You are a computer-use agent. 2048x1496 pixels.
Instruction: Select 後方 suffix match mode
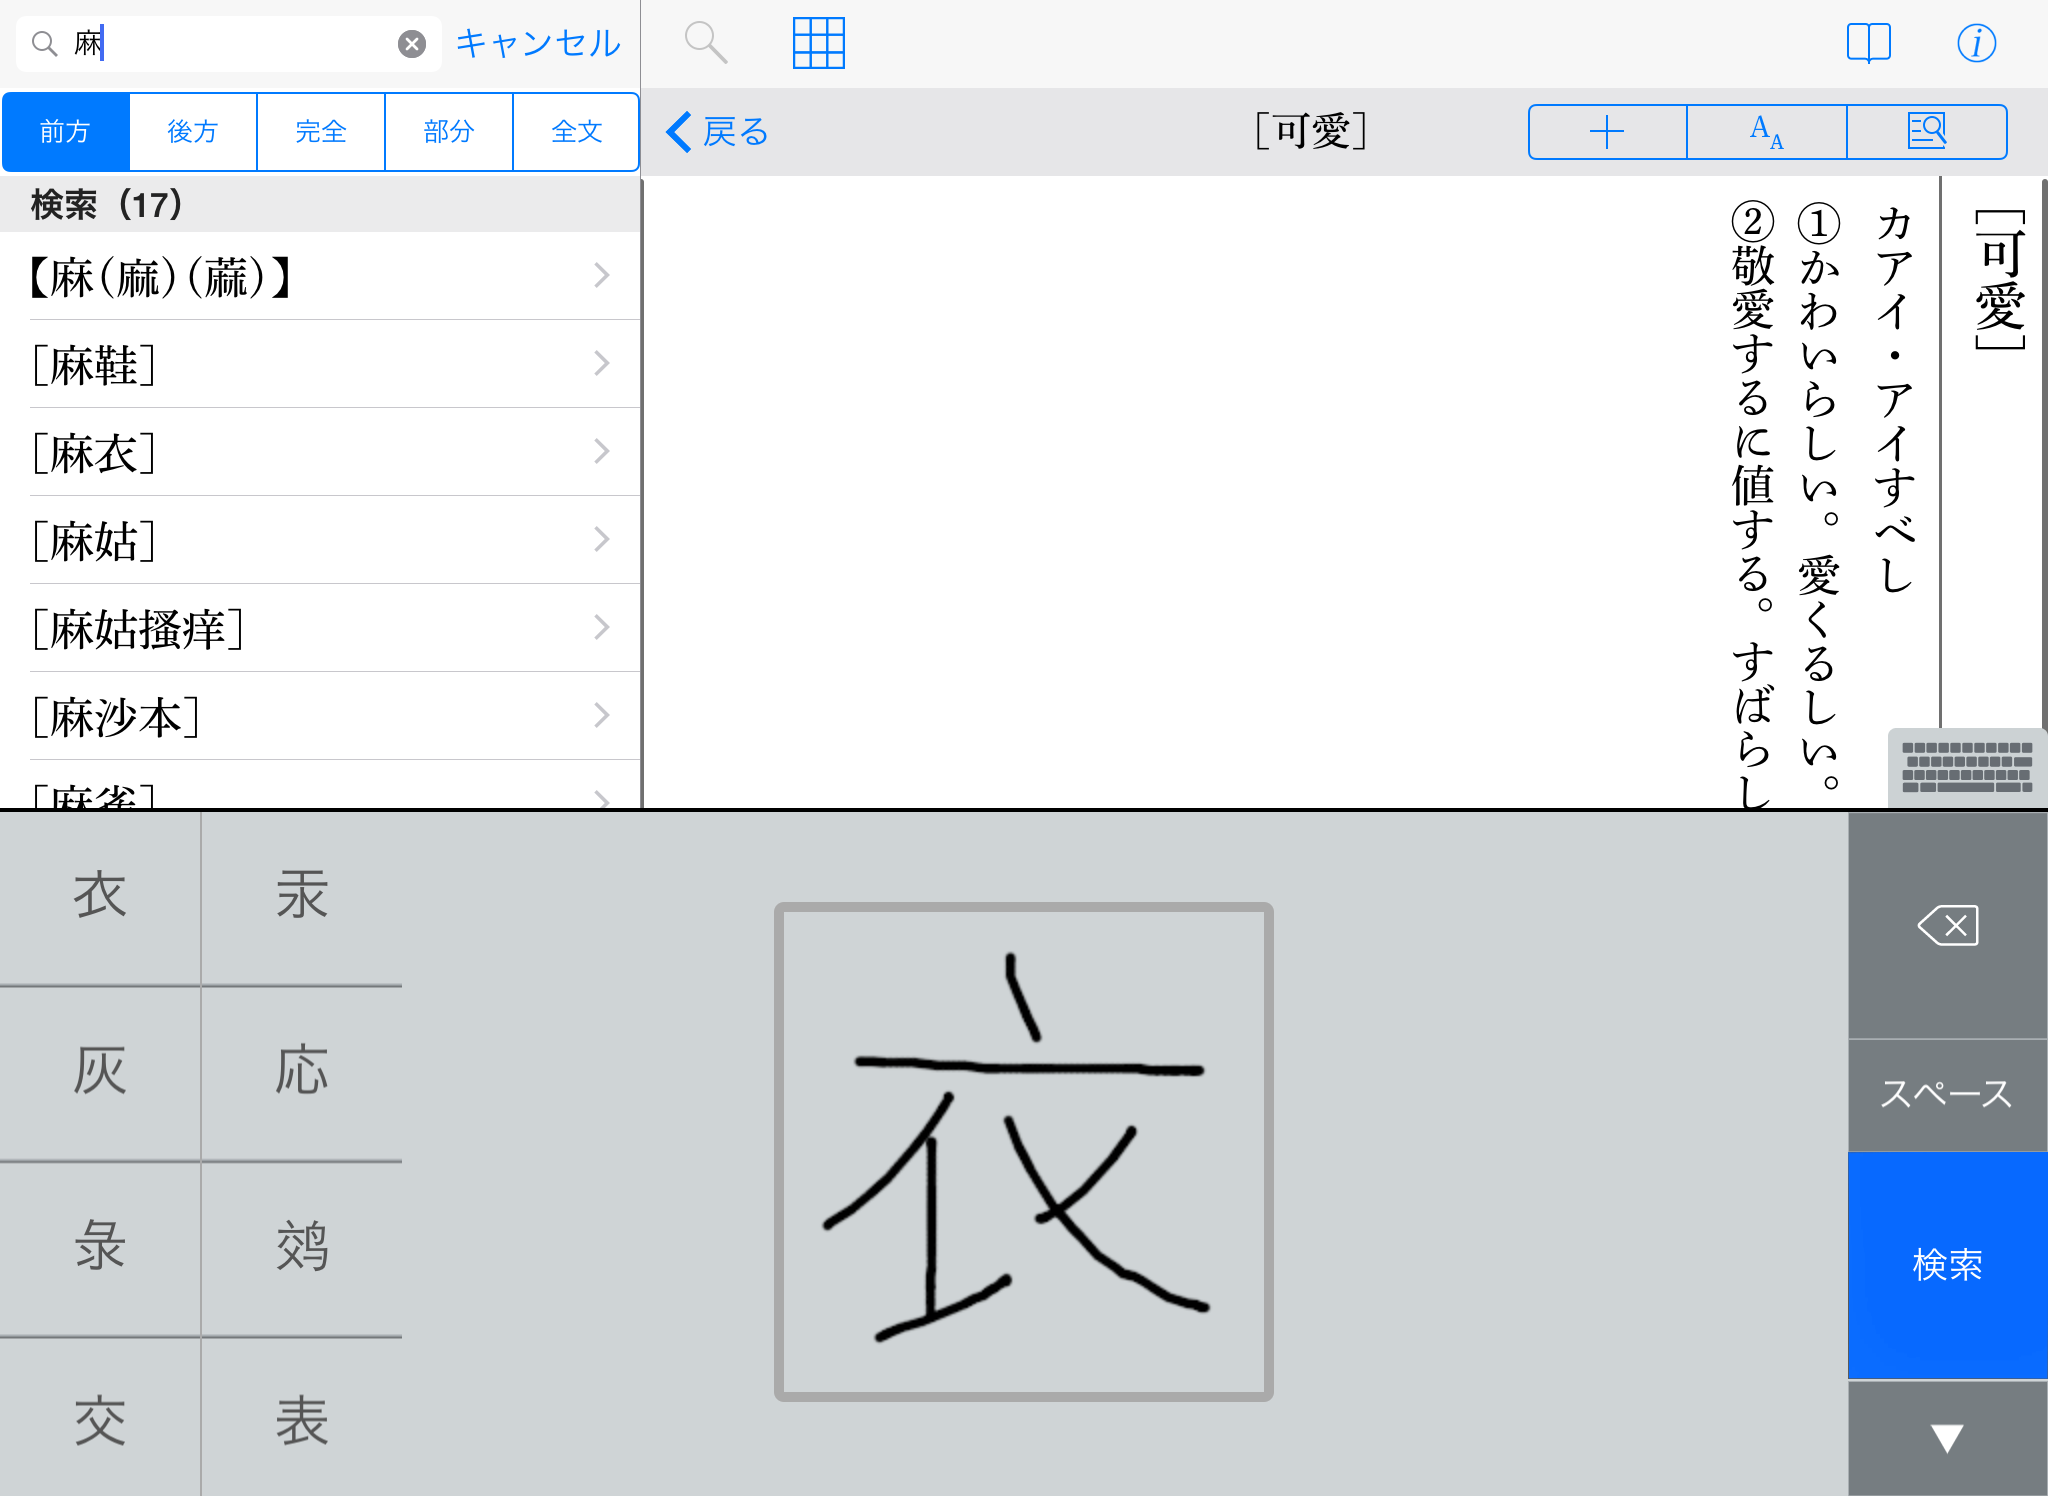pyautogui.click(x=193, y=132)
